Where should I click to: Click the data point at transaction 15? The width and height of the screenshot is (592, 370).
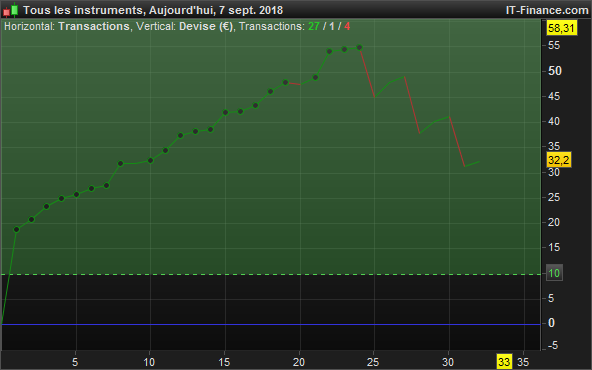click(225, 113)
